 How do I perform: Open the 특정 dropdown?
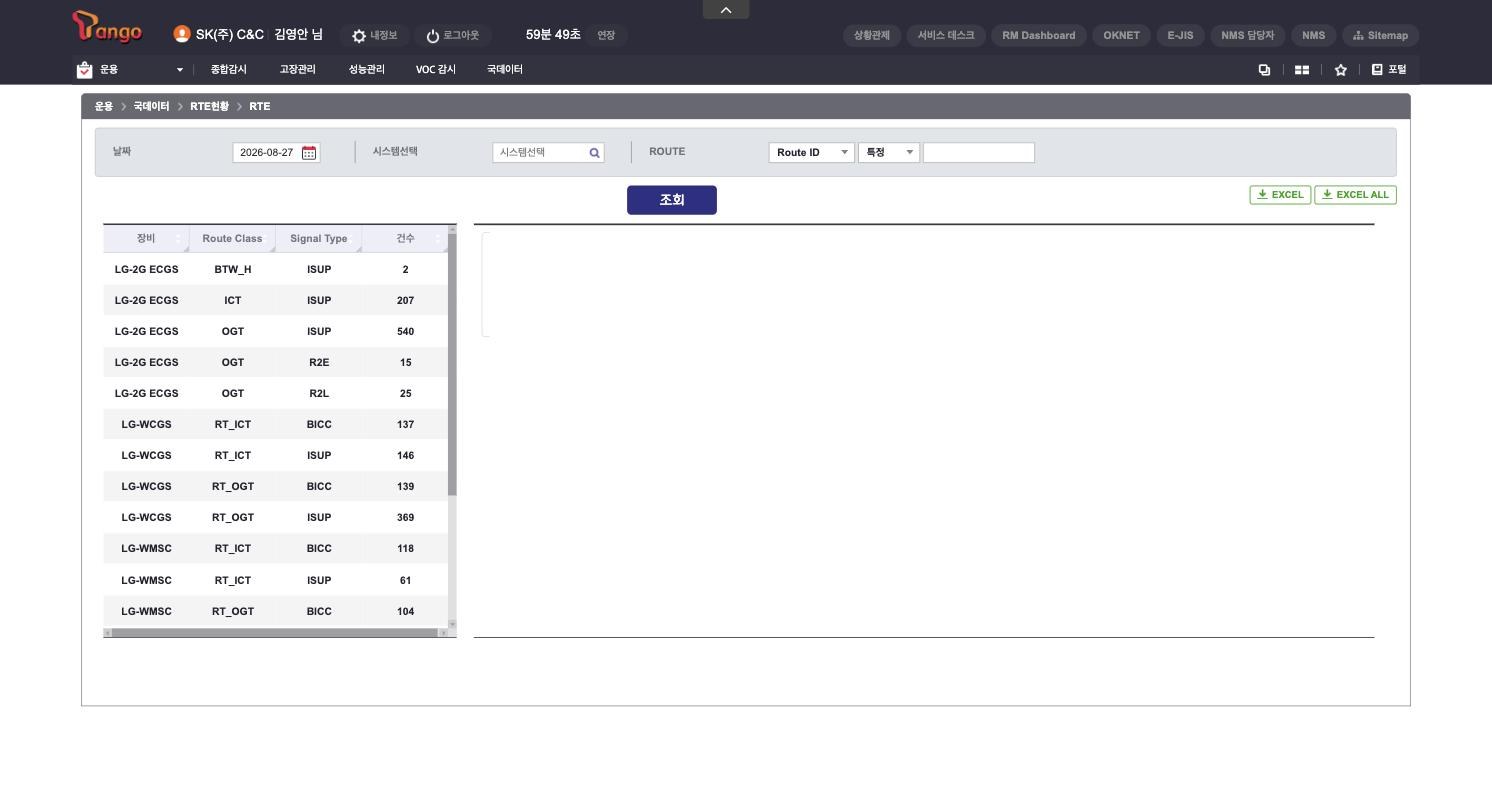[888, 153]
